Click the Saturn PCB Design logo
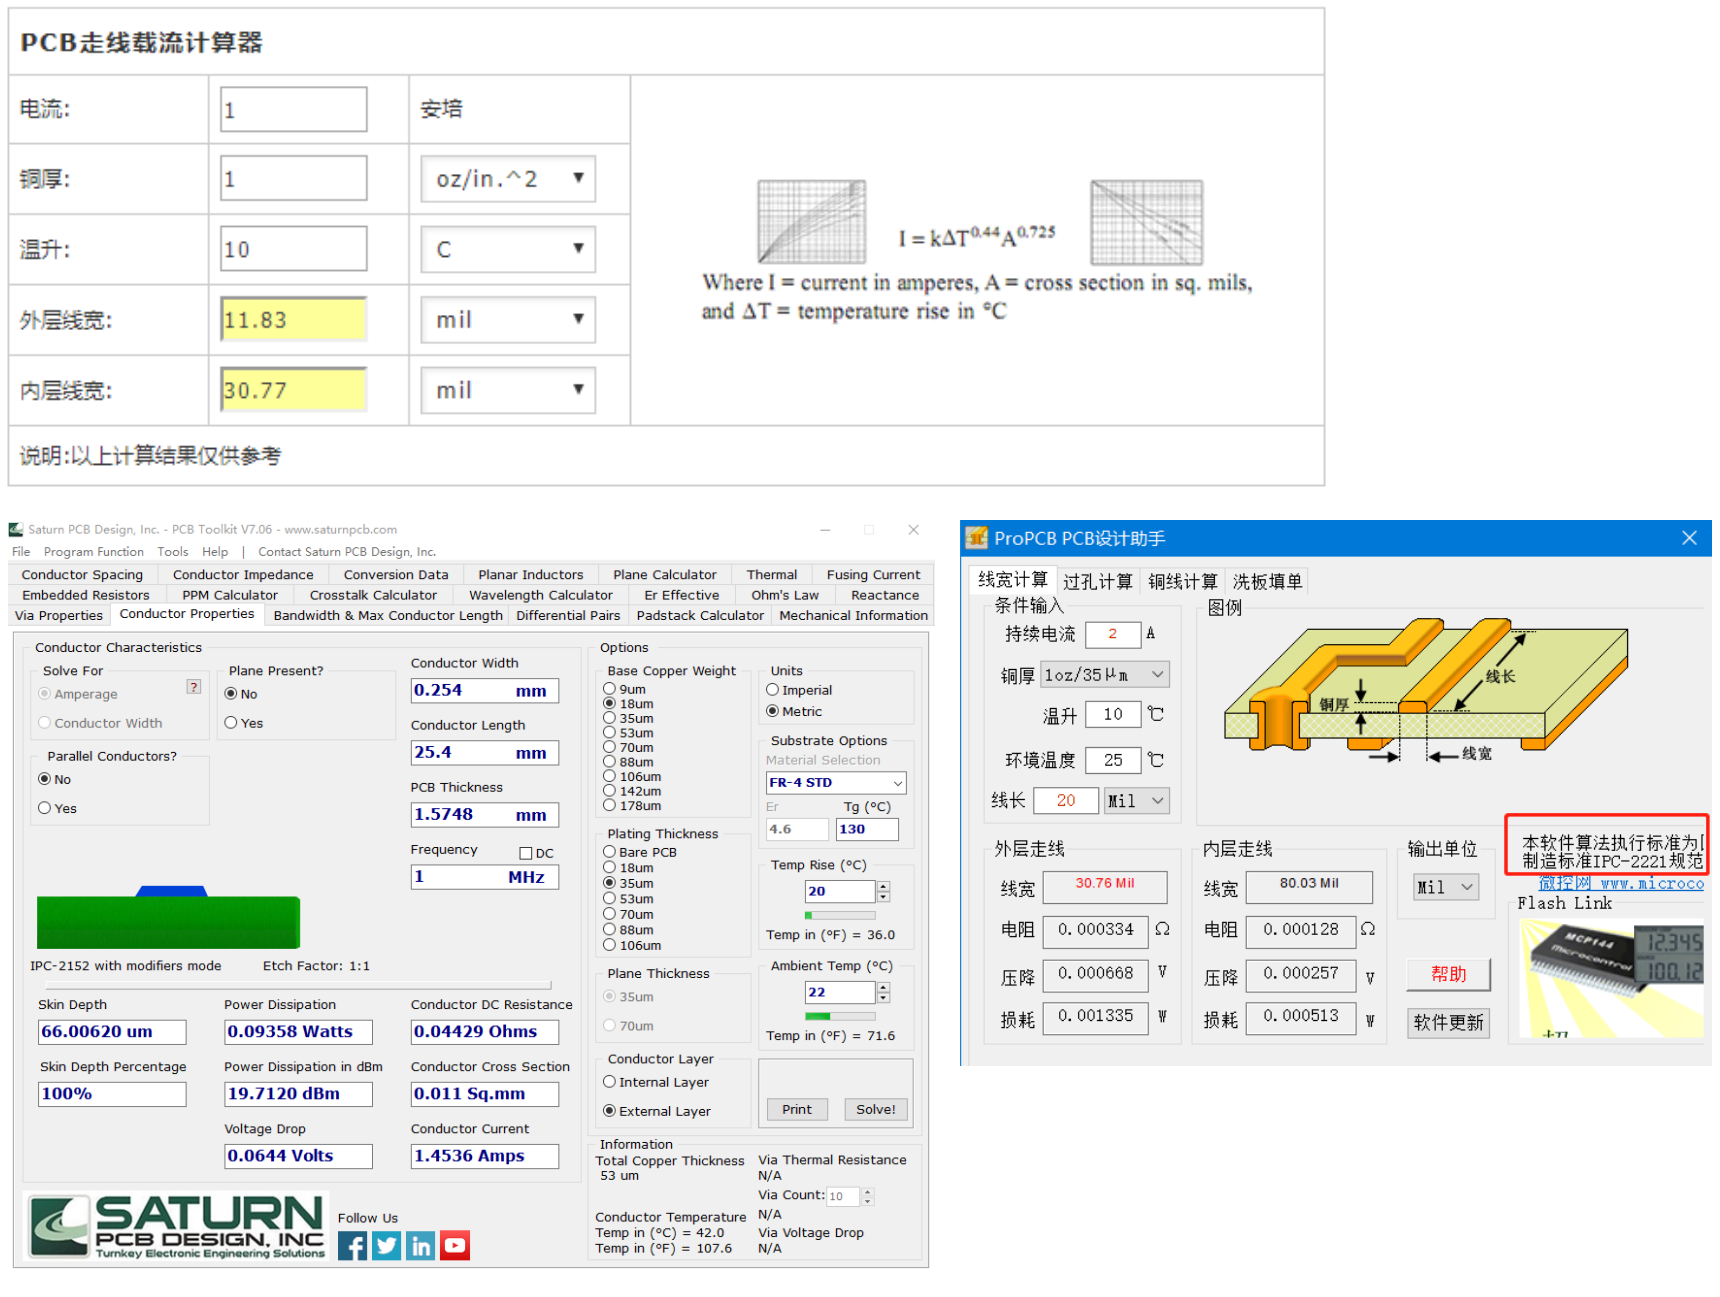This screenshot has width=1720, height=1297. tap(178, 1225)
